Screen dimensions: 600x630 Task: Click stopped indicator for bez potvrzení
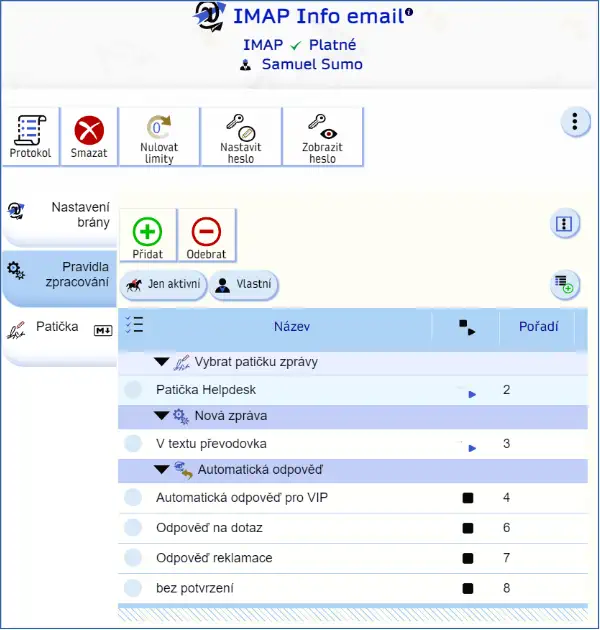pos(468,589)
